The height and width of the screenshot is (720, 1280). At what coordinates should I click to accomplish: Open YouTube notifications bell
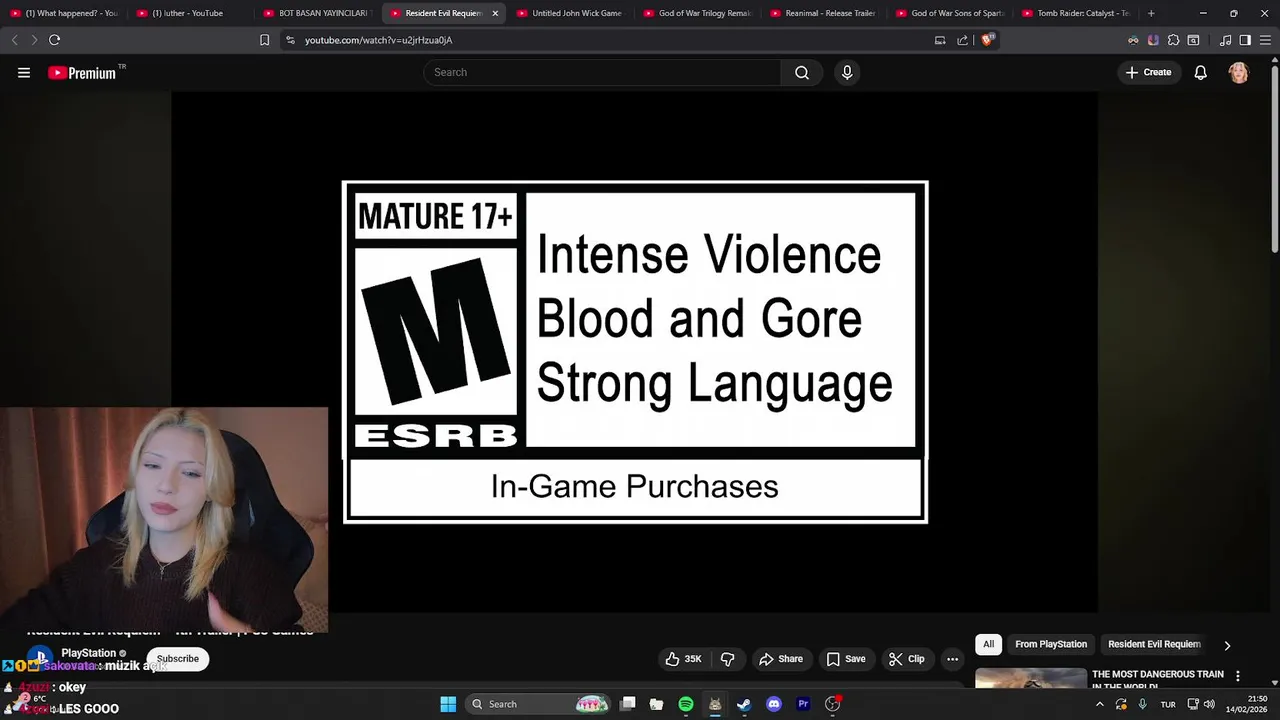(x=1200, y=72)
